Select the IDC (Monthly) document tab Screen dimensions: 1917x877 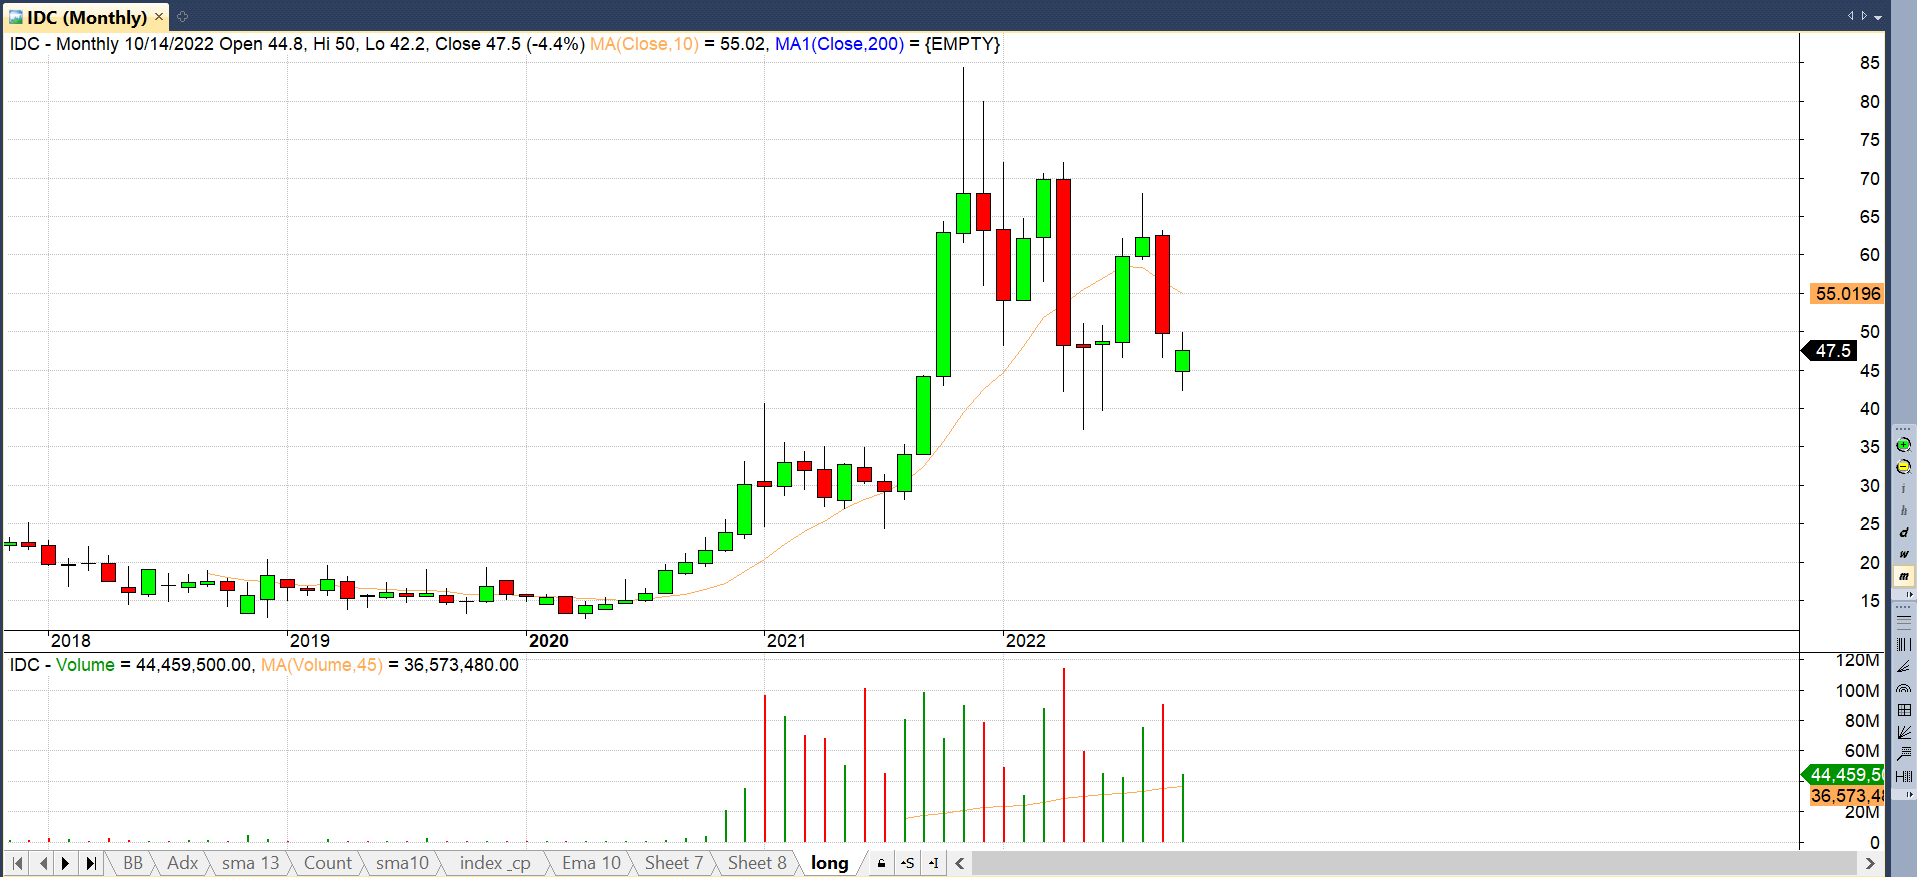[x=87, y=17]
